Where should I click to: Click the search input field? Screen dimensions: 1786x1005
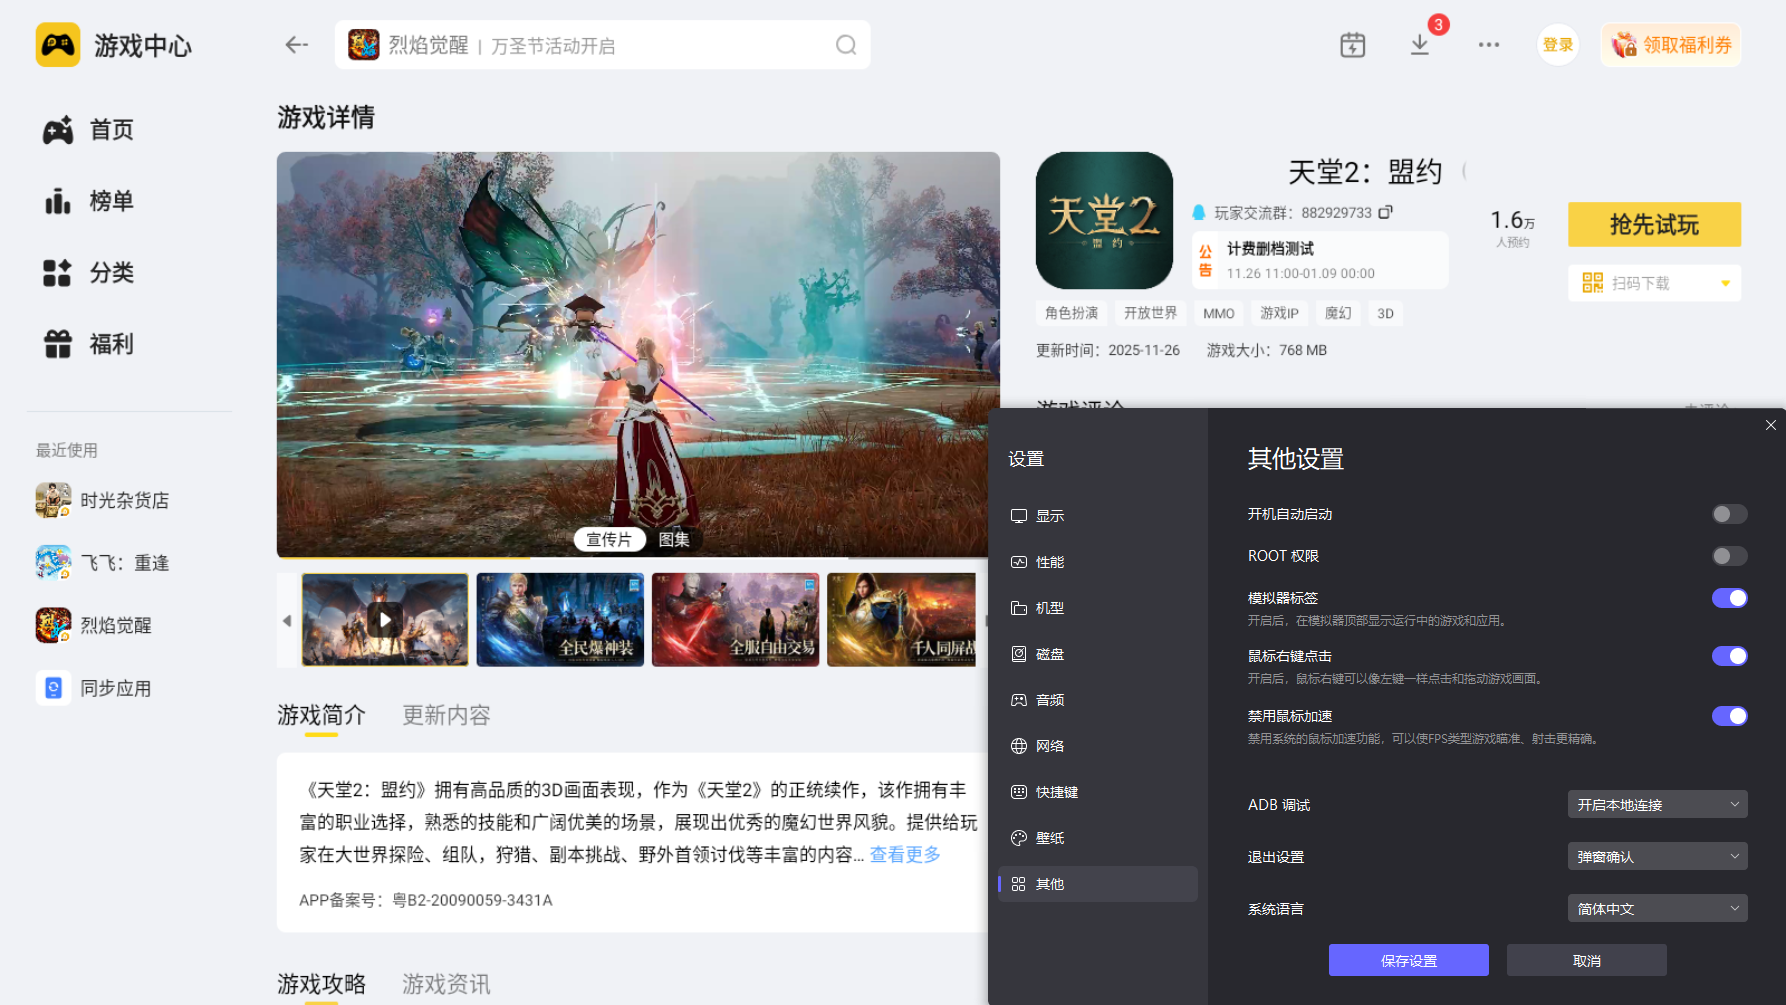tap(602, 45)
